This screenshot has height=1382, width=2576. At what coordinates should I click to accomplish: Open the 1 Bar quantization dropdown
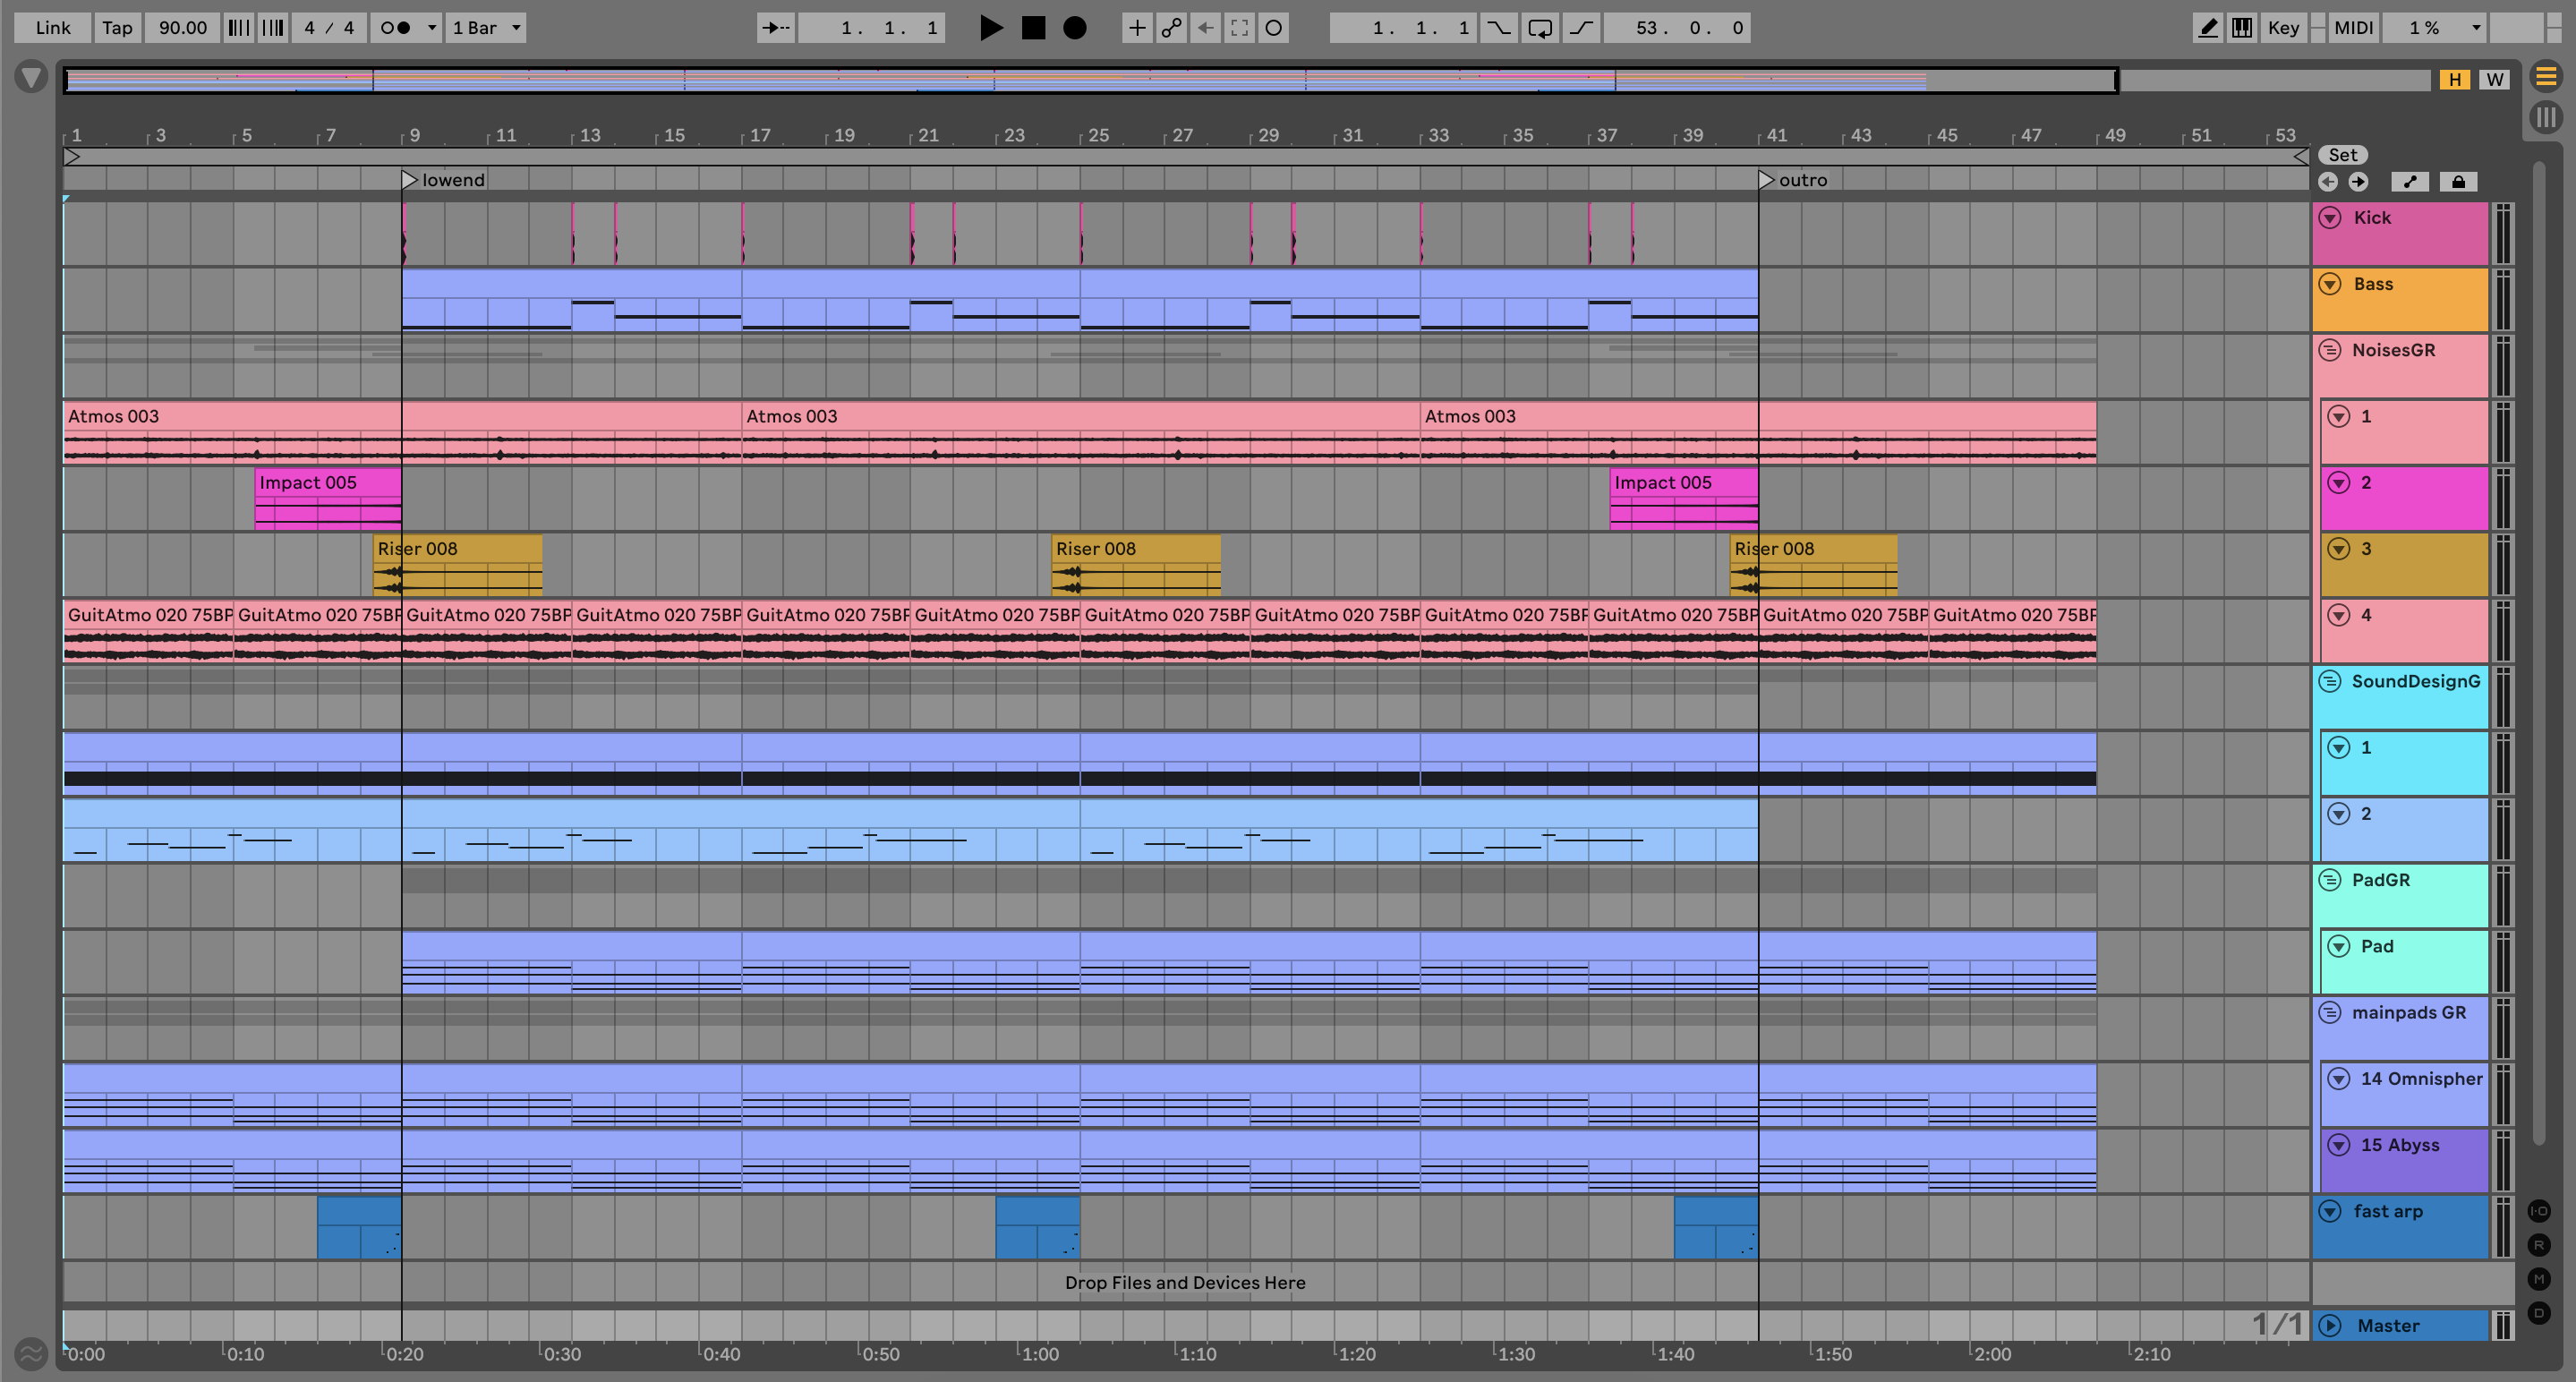click(486, 28)
